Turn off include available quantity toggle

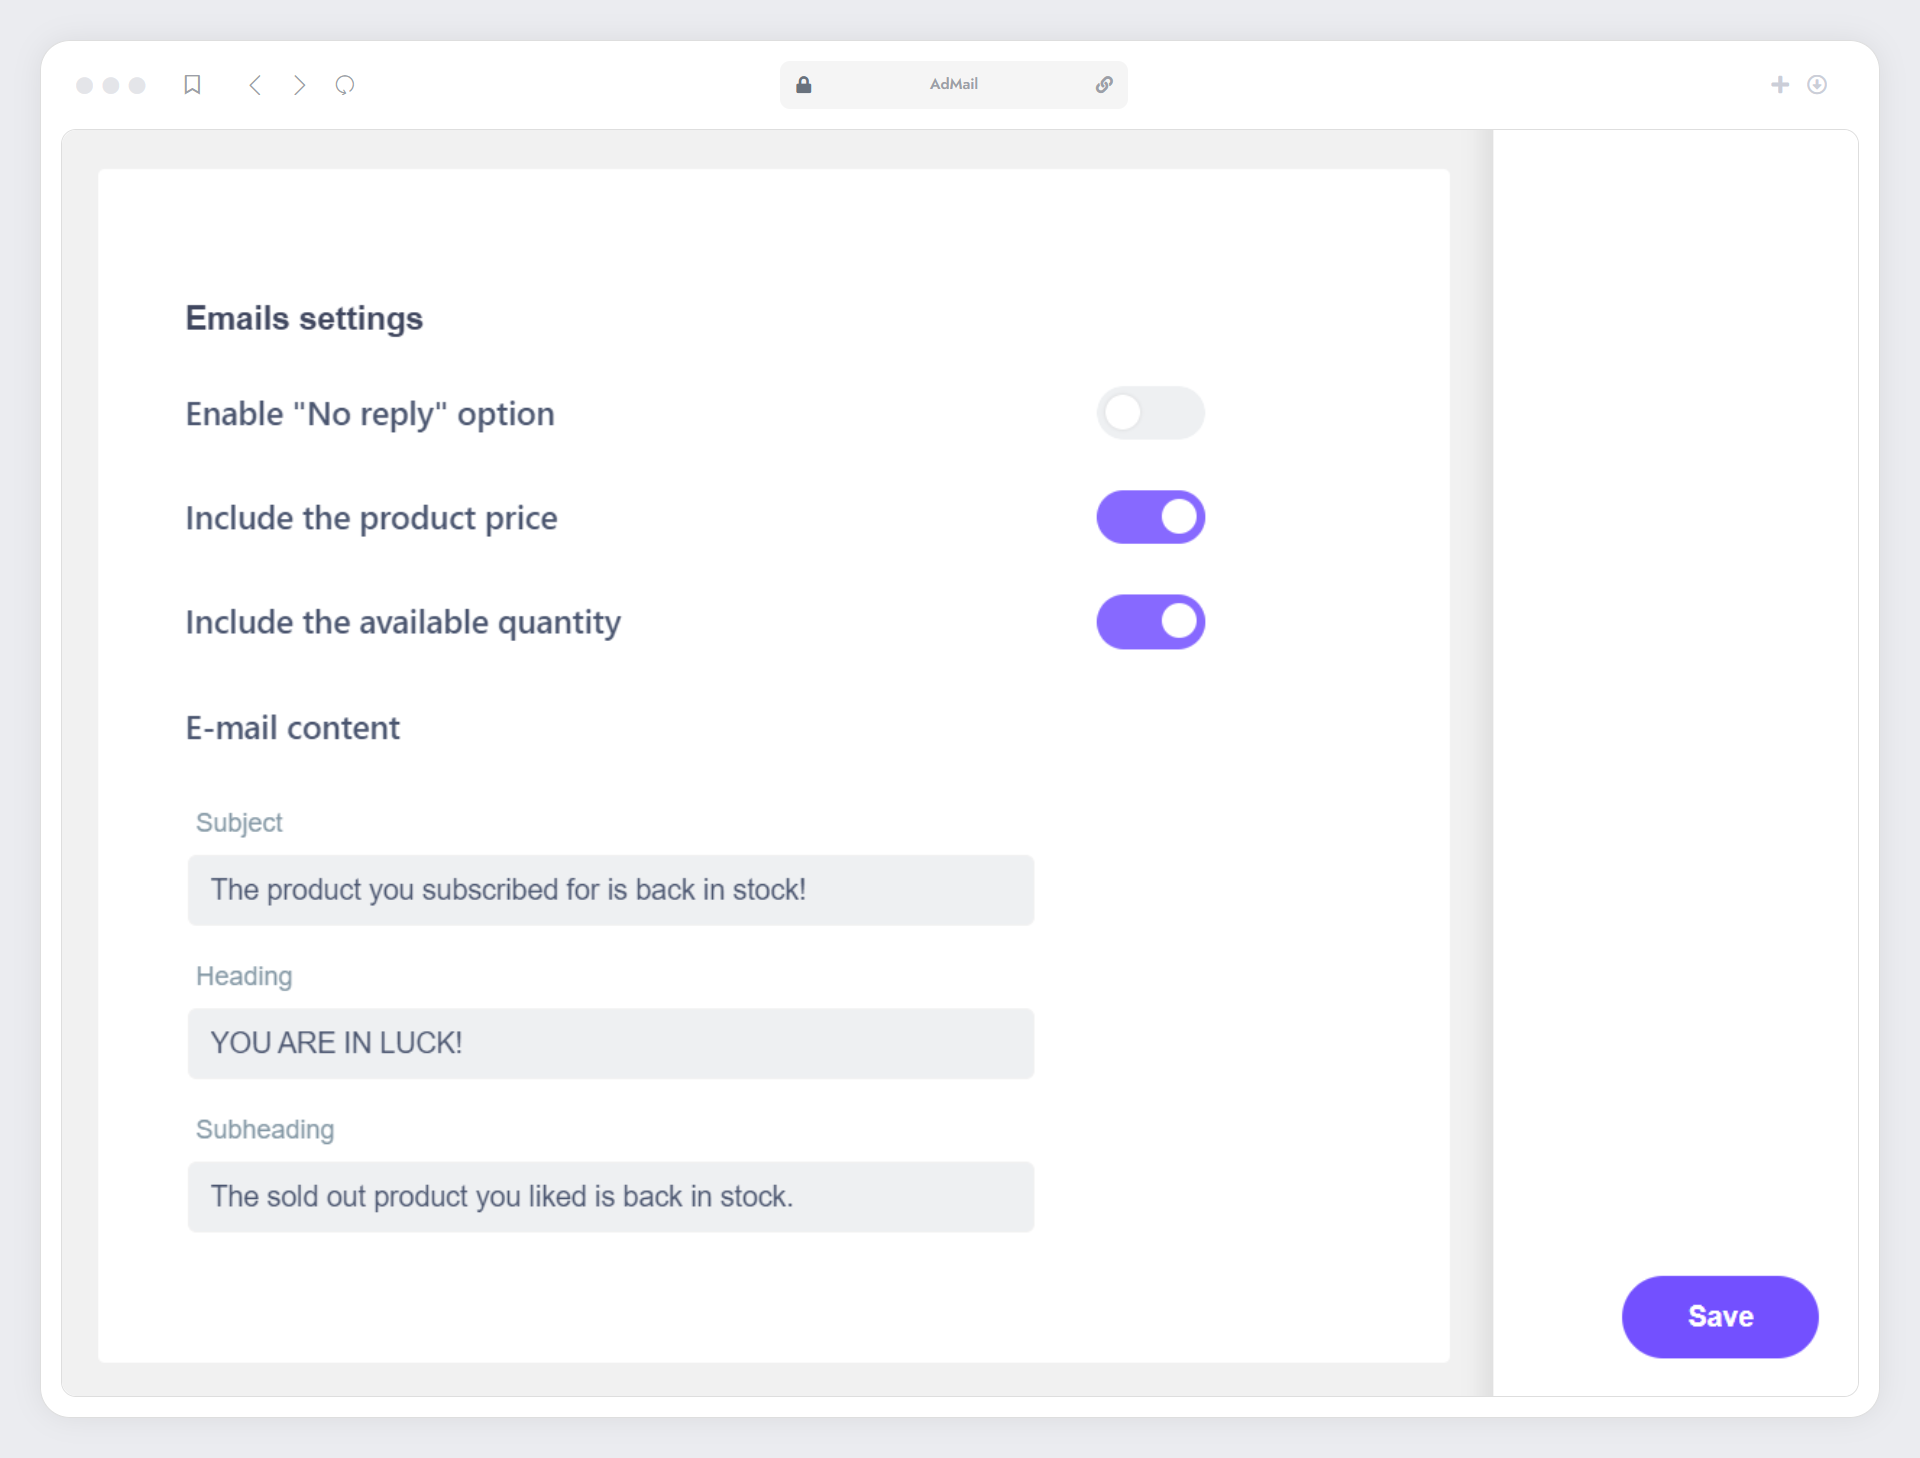pos(1150,622)
